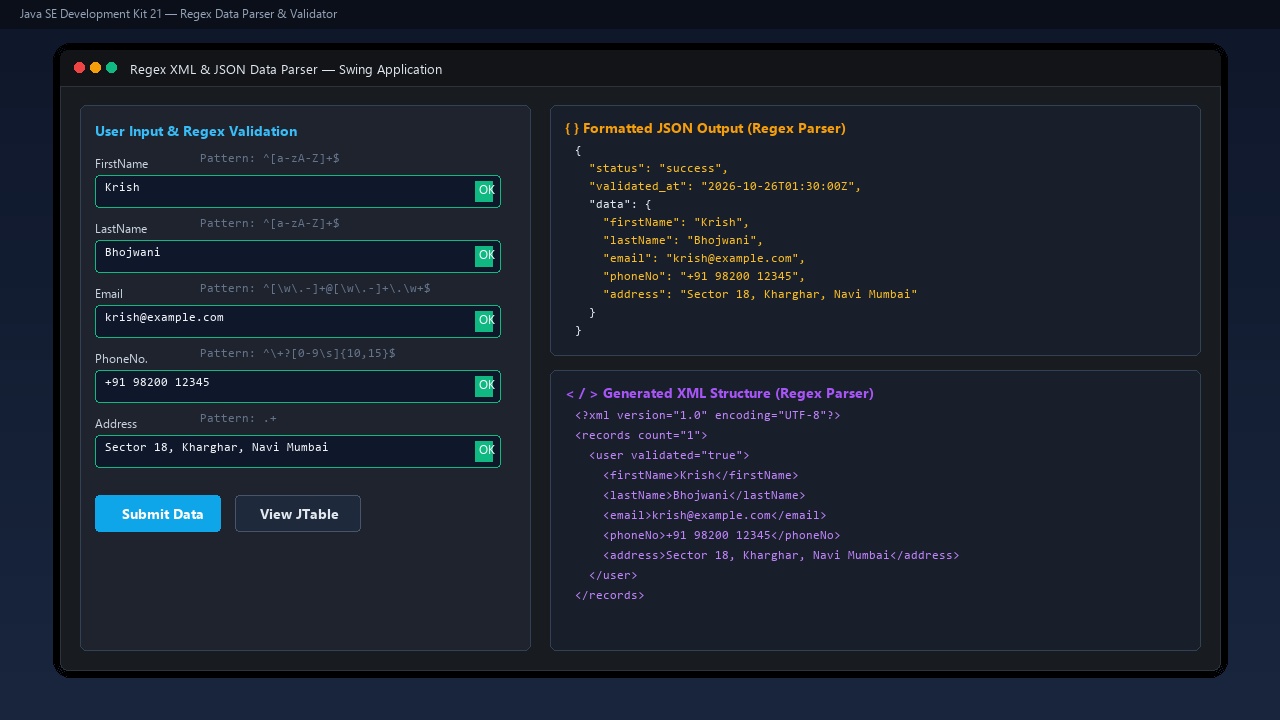Image resolution: width=1280 pixels, height=720 pixels.
Task: Click the red window close dot
Action: point(80,68)
